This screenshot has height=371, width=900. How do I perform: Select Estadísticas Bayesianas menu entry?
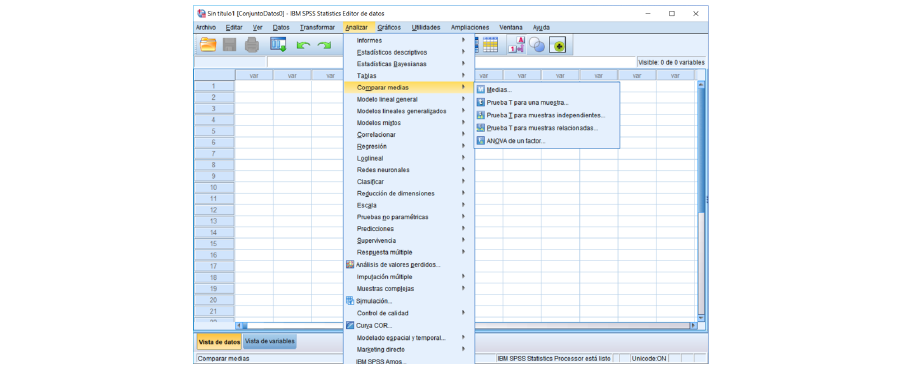(409, 64)
